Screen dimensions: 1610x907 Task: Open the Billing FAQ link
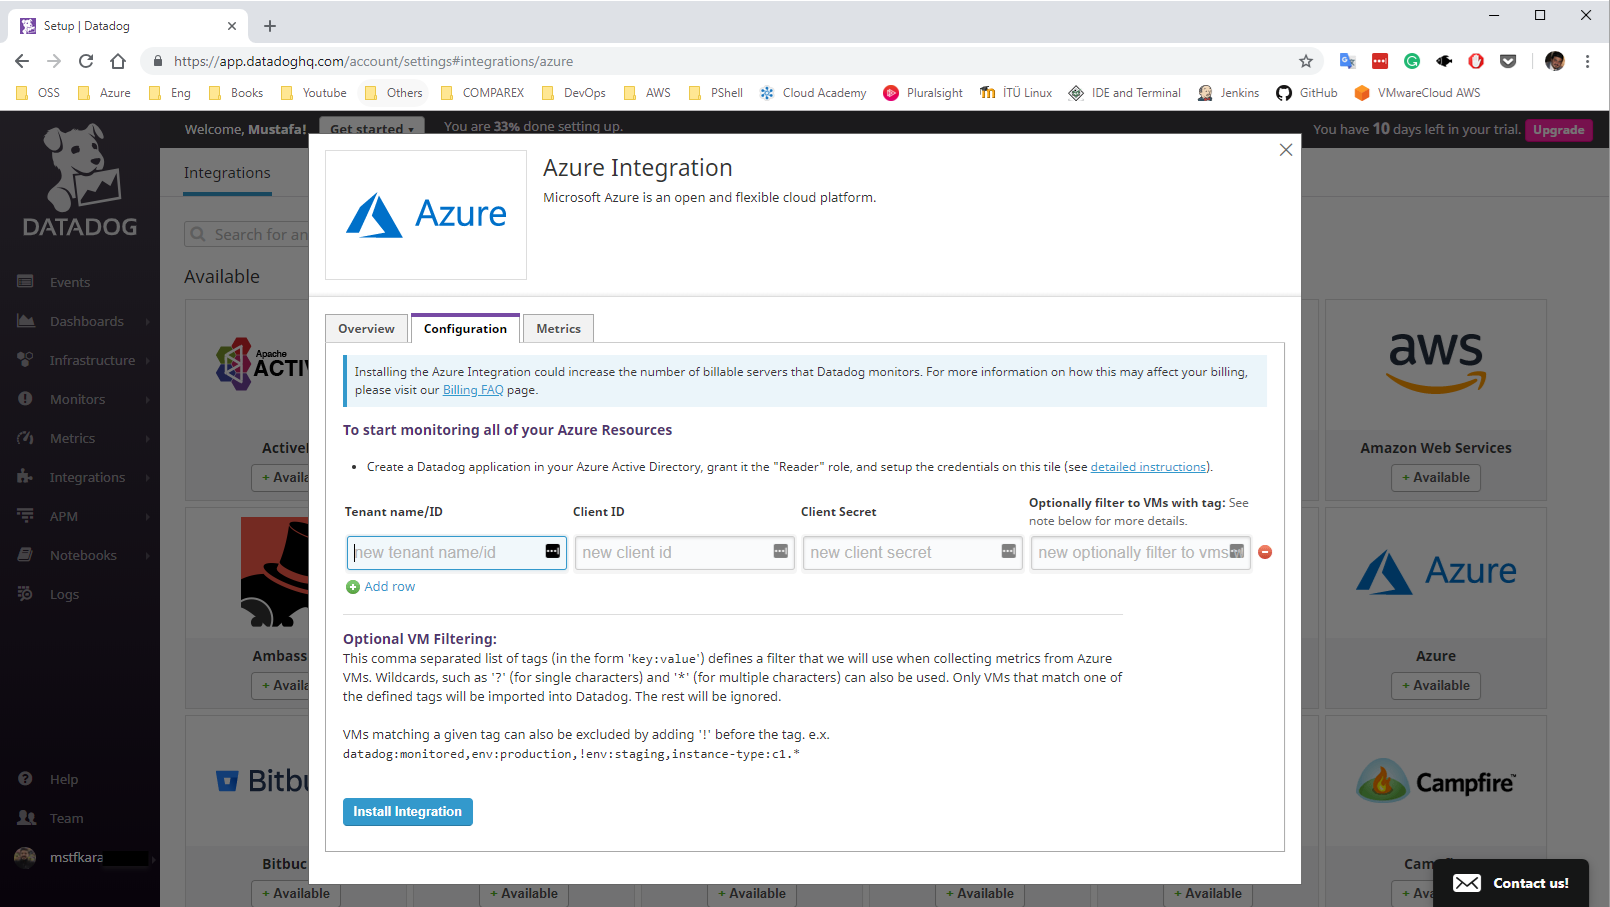click(x=473, y=390)
